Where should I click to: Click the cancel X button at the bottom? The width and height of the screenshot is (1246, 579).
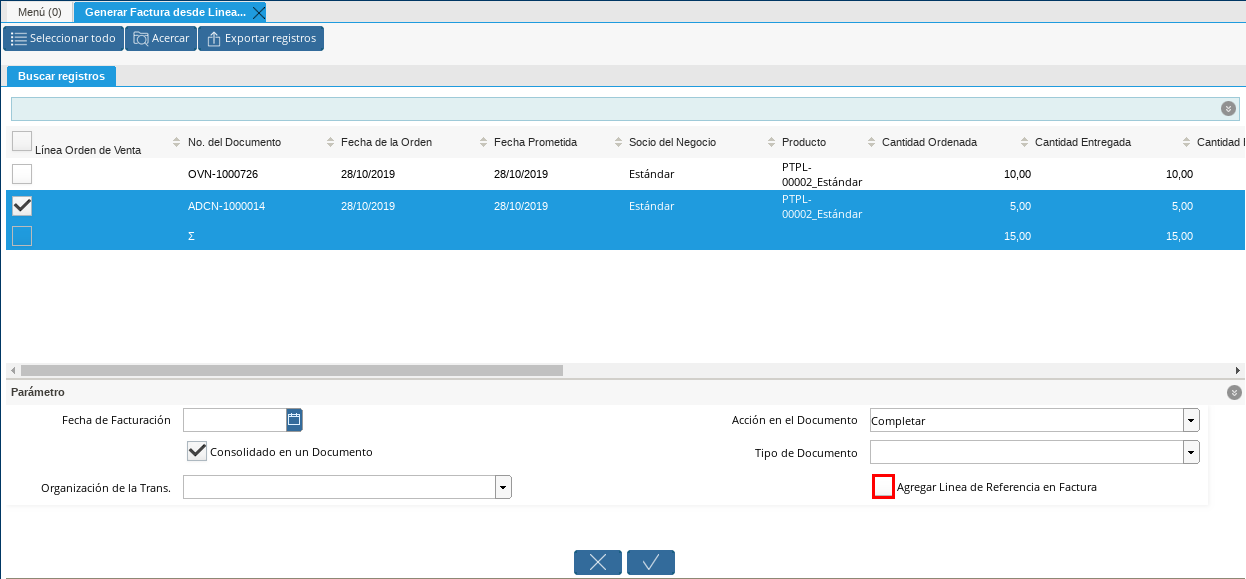coord(598,562)
